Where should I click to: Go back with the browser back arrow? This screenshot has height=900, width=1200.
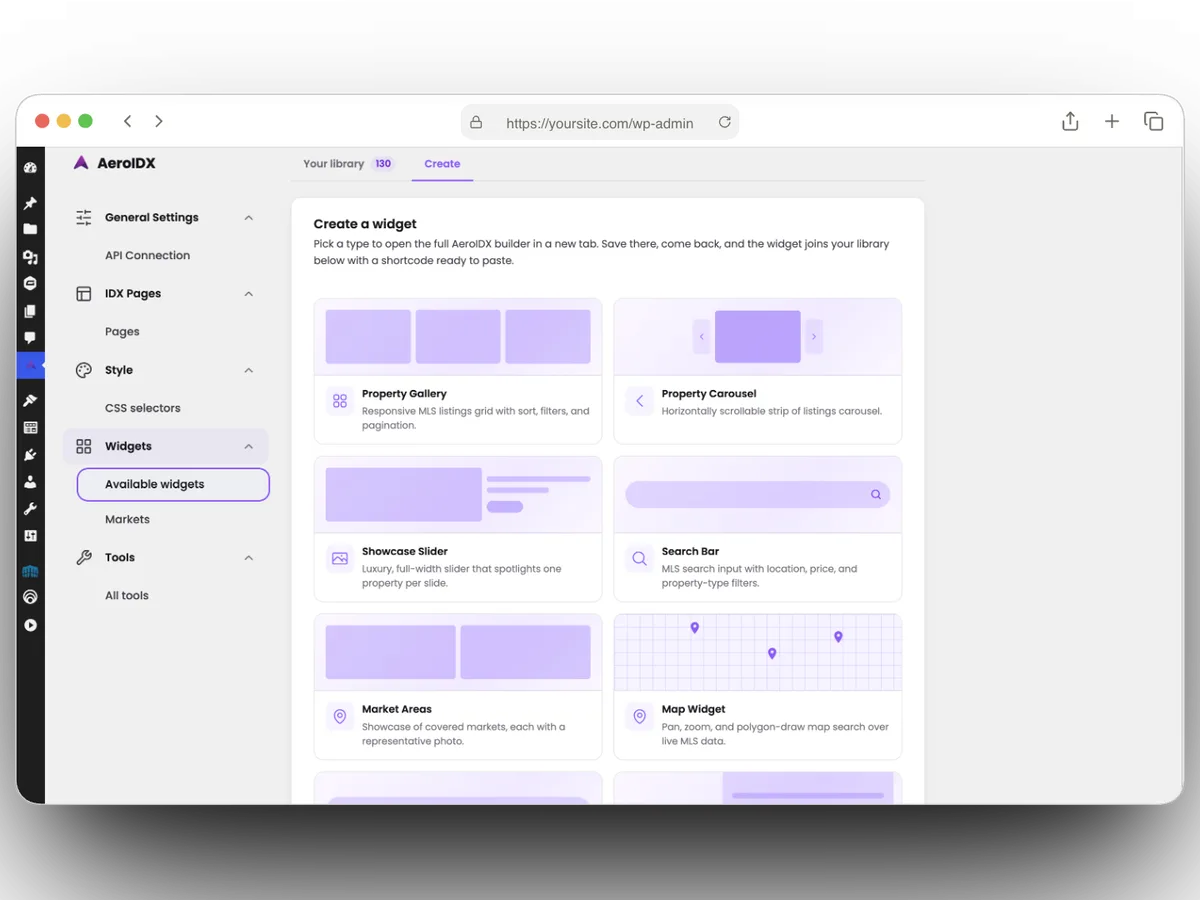[x=127, y=121]
